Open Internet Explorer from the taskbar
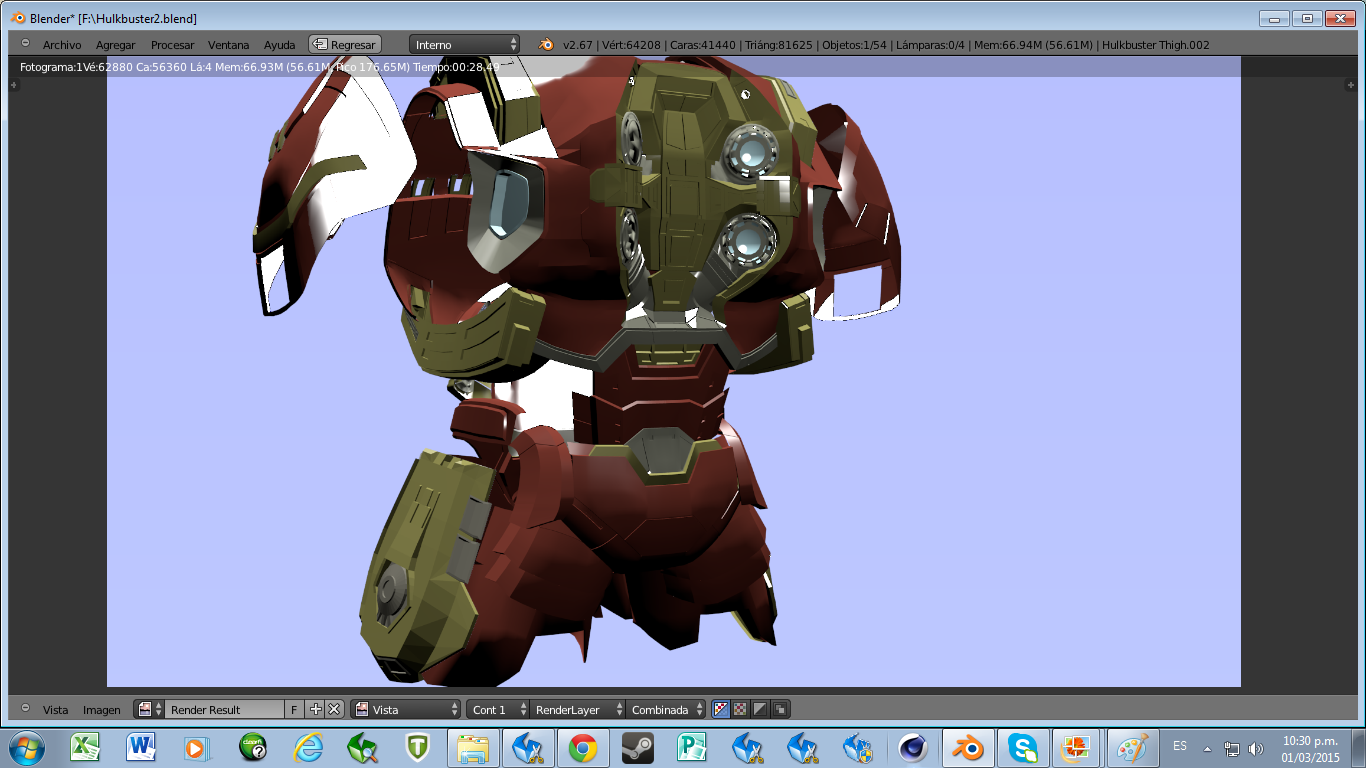The height and width of the screenshot is (768, 1366). pos(308,747)
